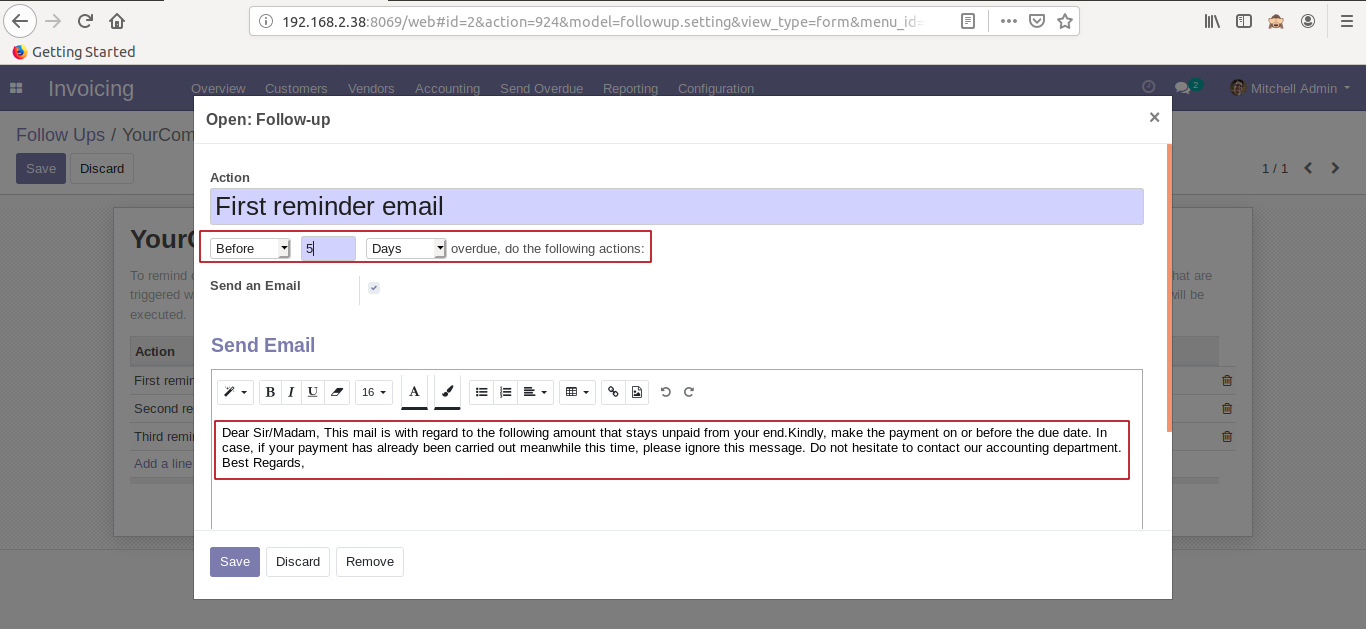This screenshot has height=629, width=1366.
Task: Open the Getting Started bookmark
Action: coord(74,52)
